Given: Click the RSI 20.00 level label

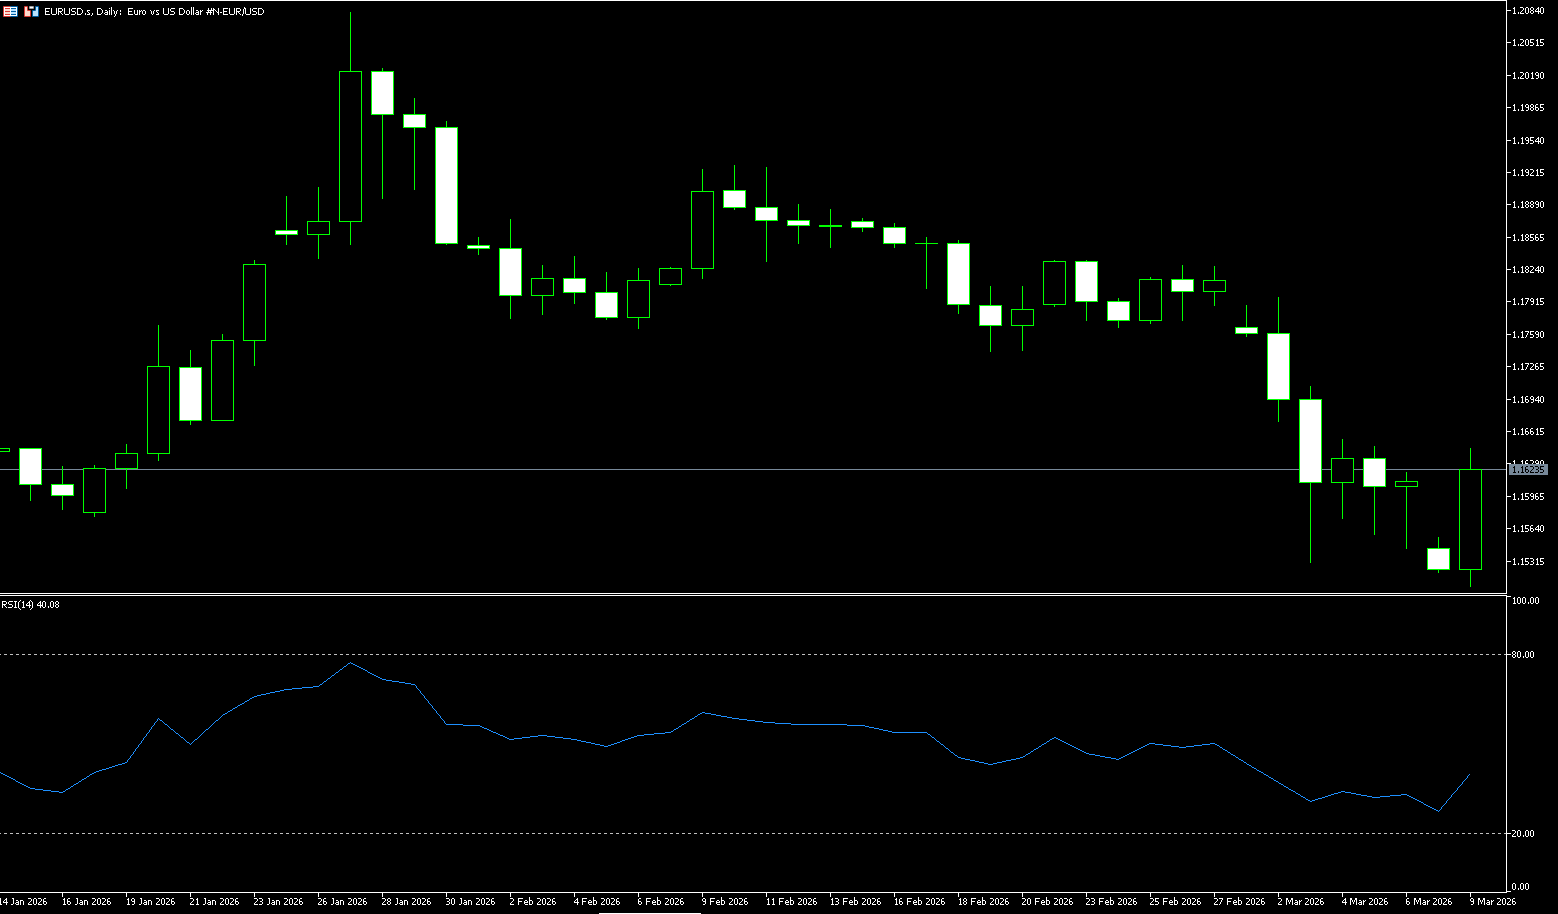Looking at the screenshot, I should point(1523,834).
